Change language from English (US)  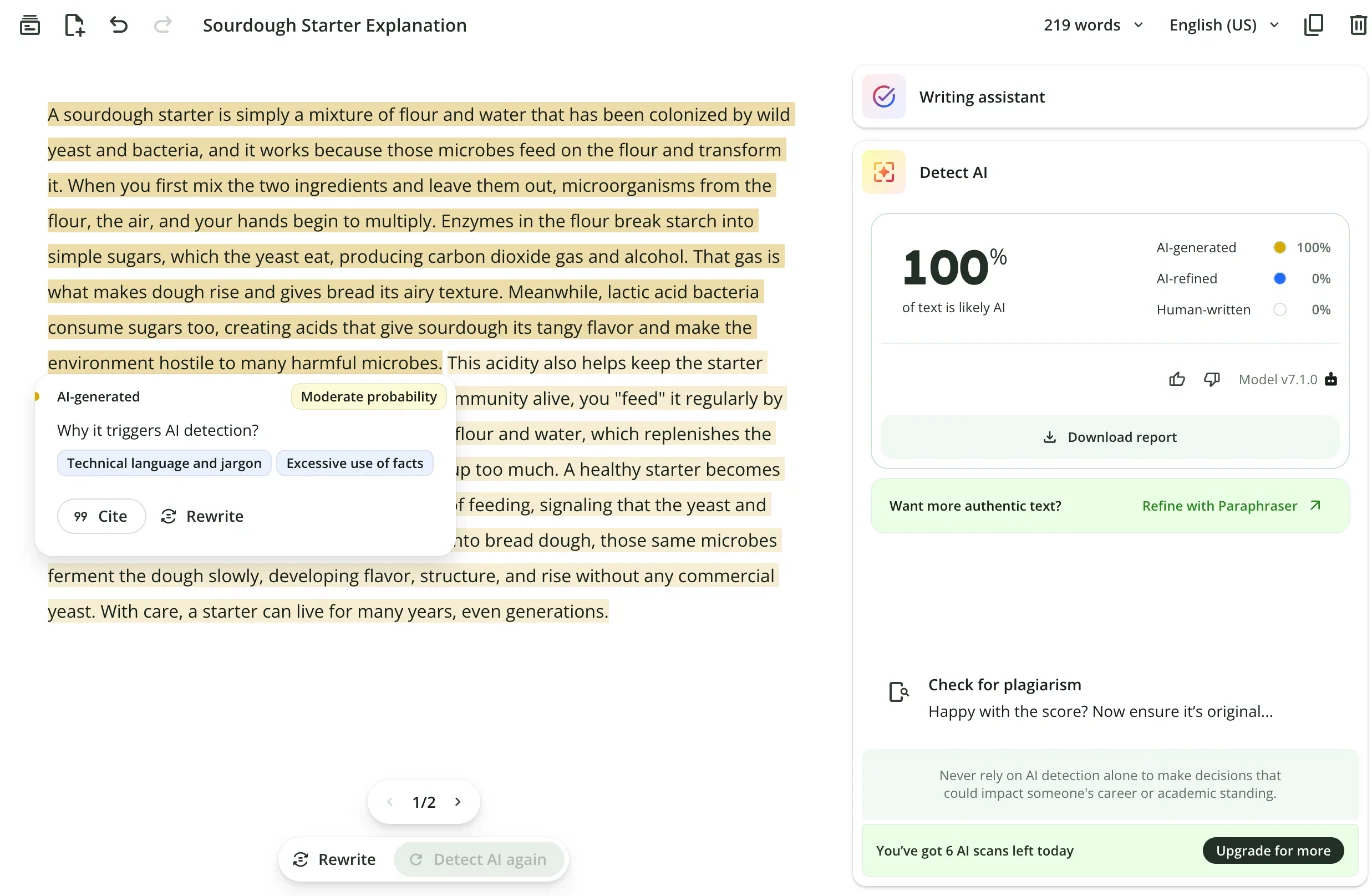[1224, 25]
